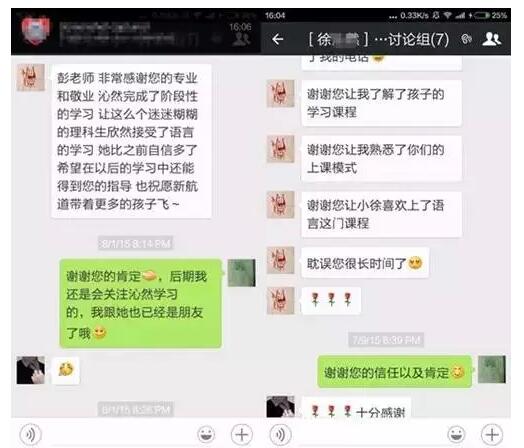Viewport: 524px width, 448px height.
Task: Tap voice input icon in right chat
Action: point(280,434)
